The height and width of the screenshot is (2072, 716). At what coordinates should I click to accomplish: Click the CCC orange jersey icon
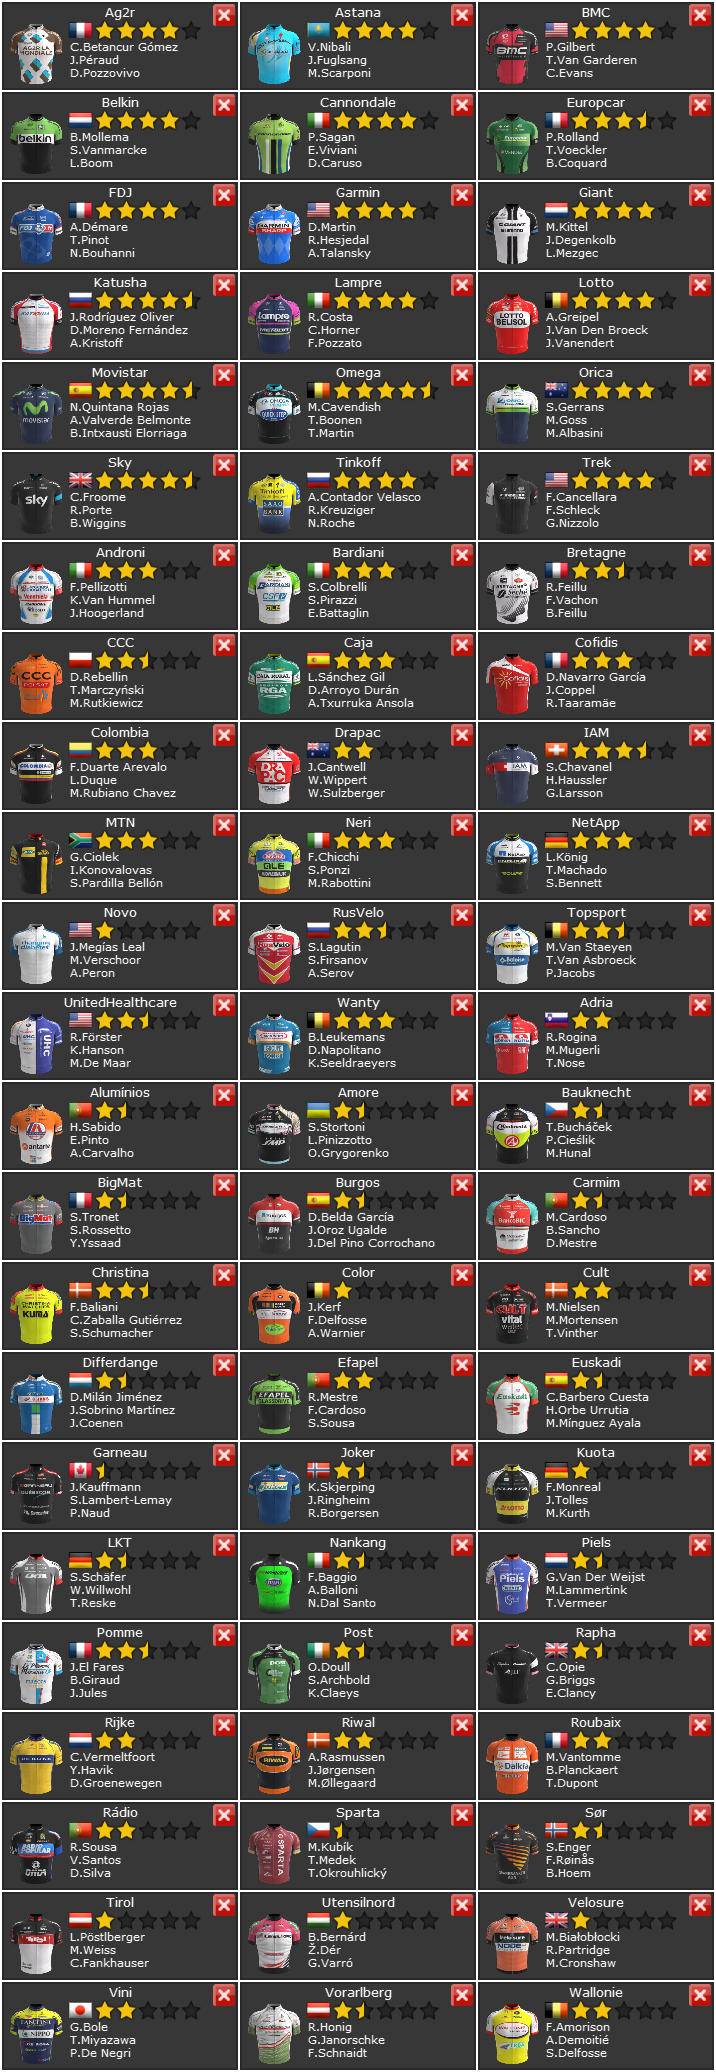(x=36, y=686)
